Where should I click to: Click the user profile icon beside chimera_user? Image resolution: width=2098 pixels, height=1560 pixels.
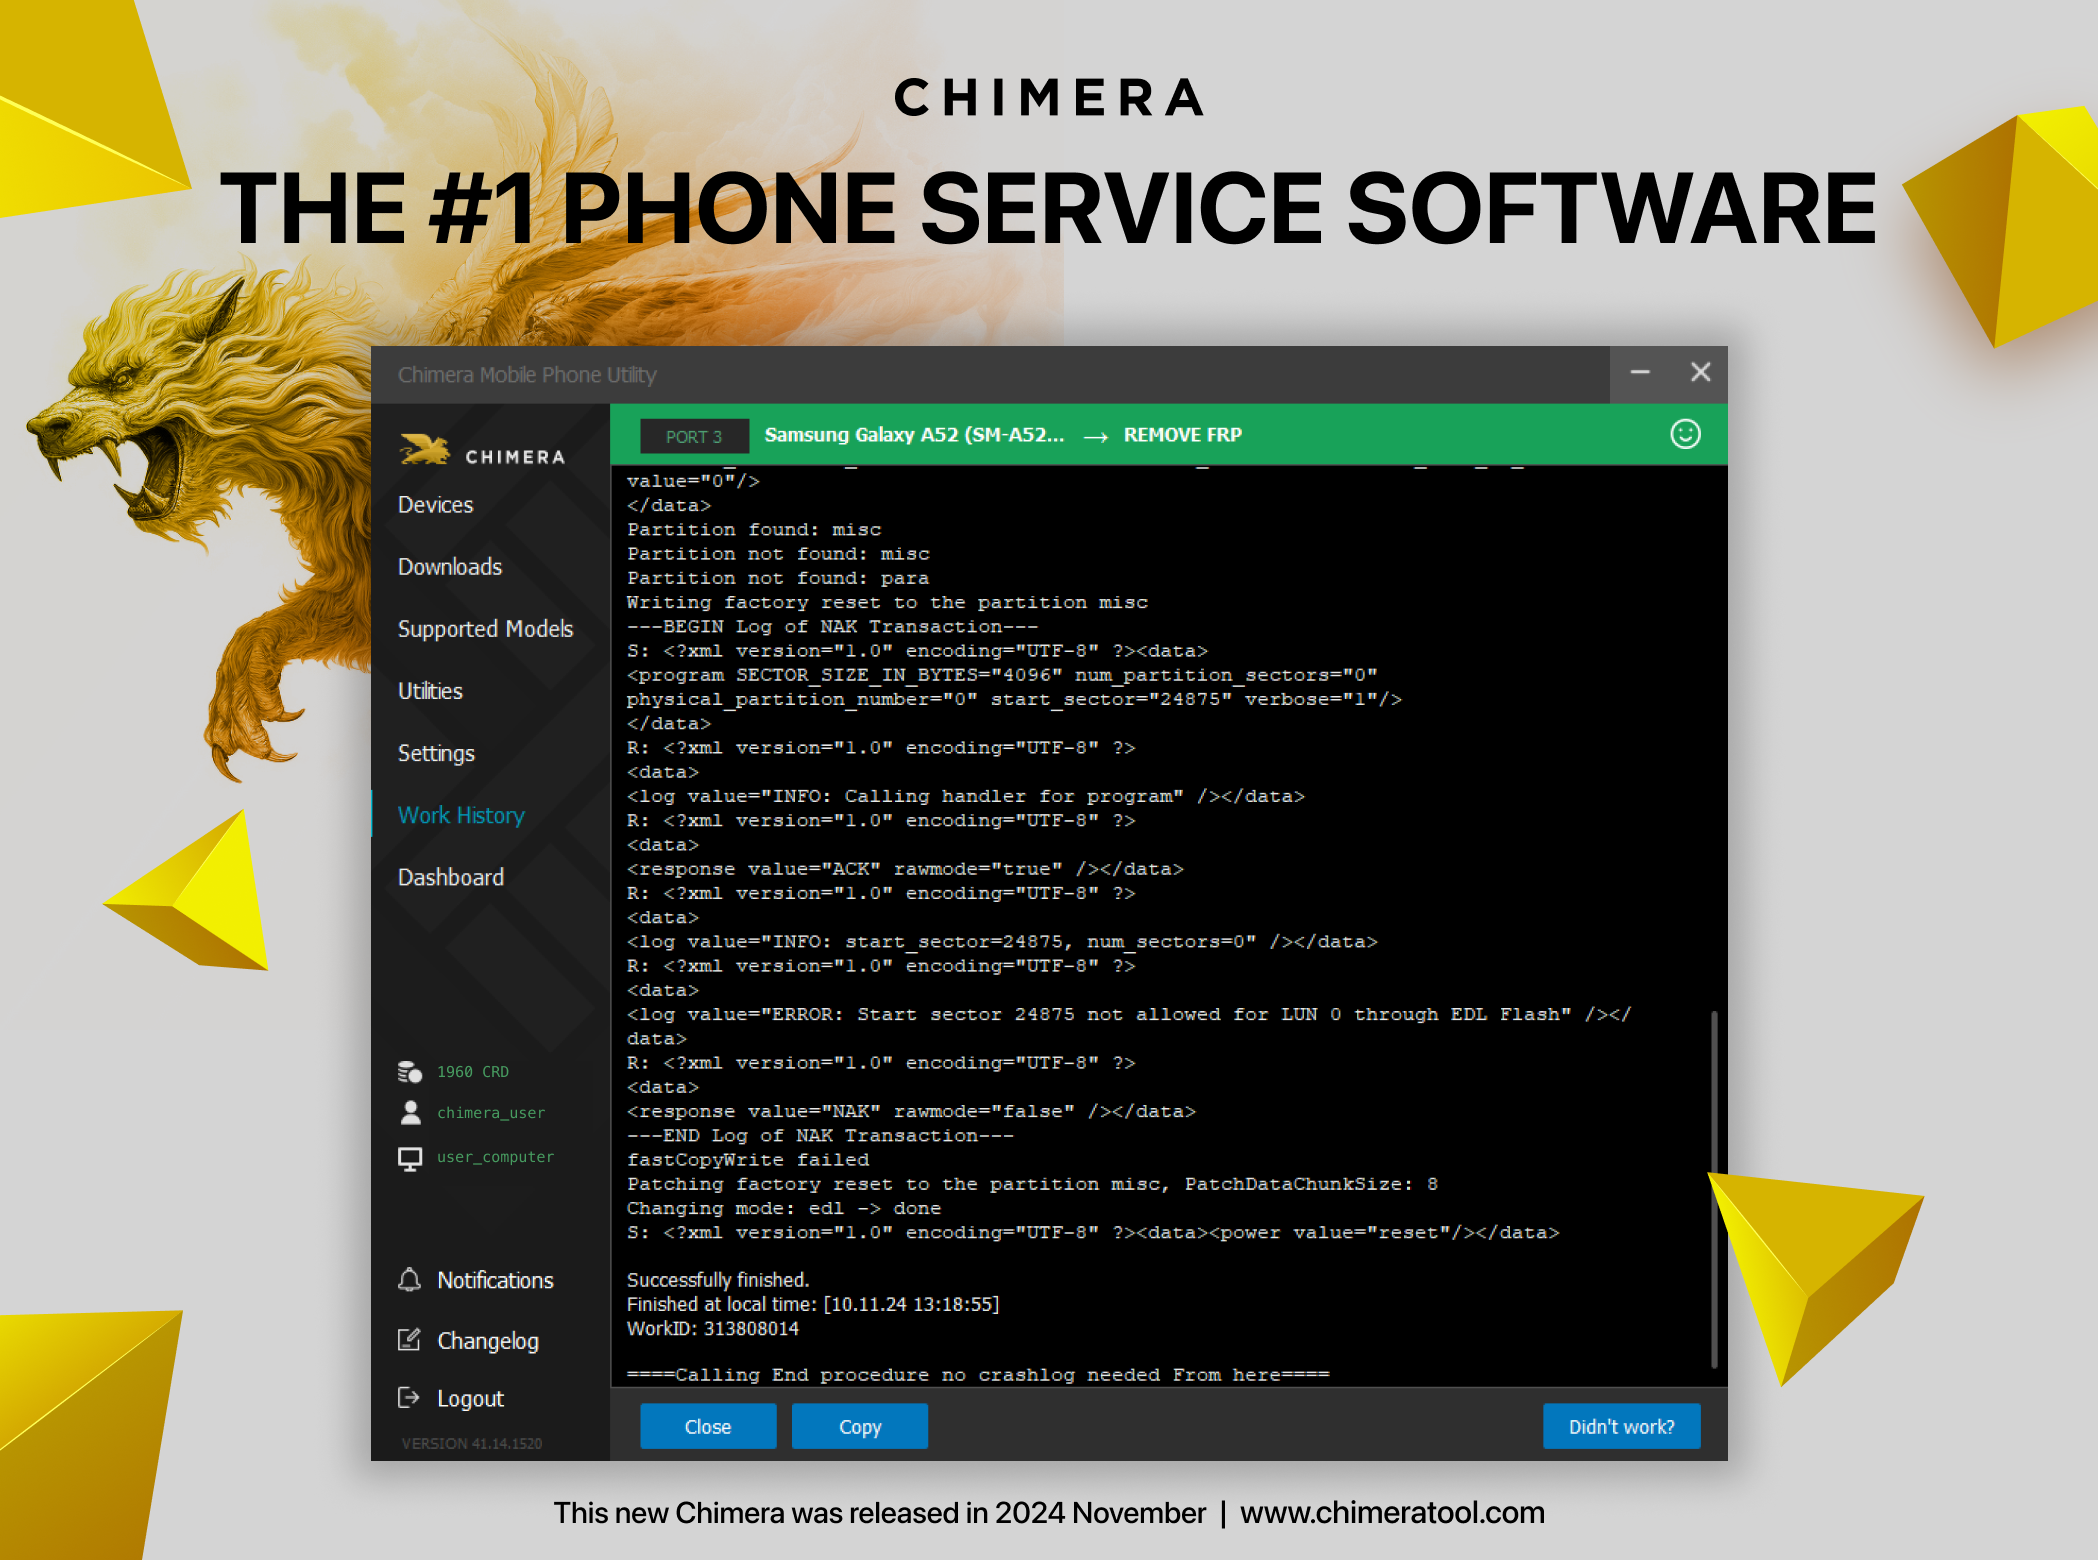(x=410, y=1112)
